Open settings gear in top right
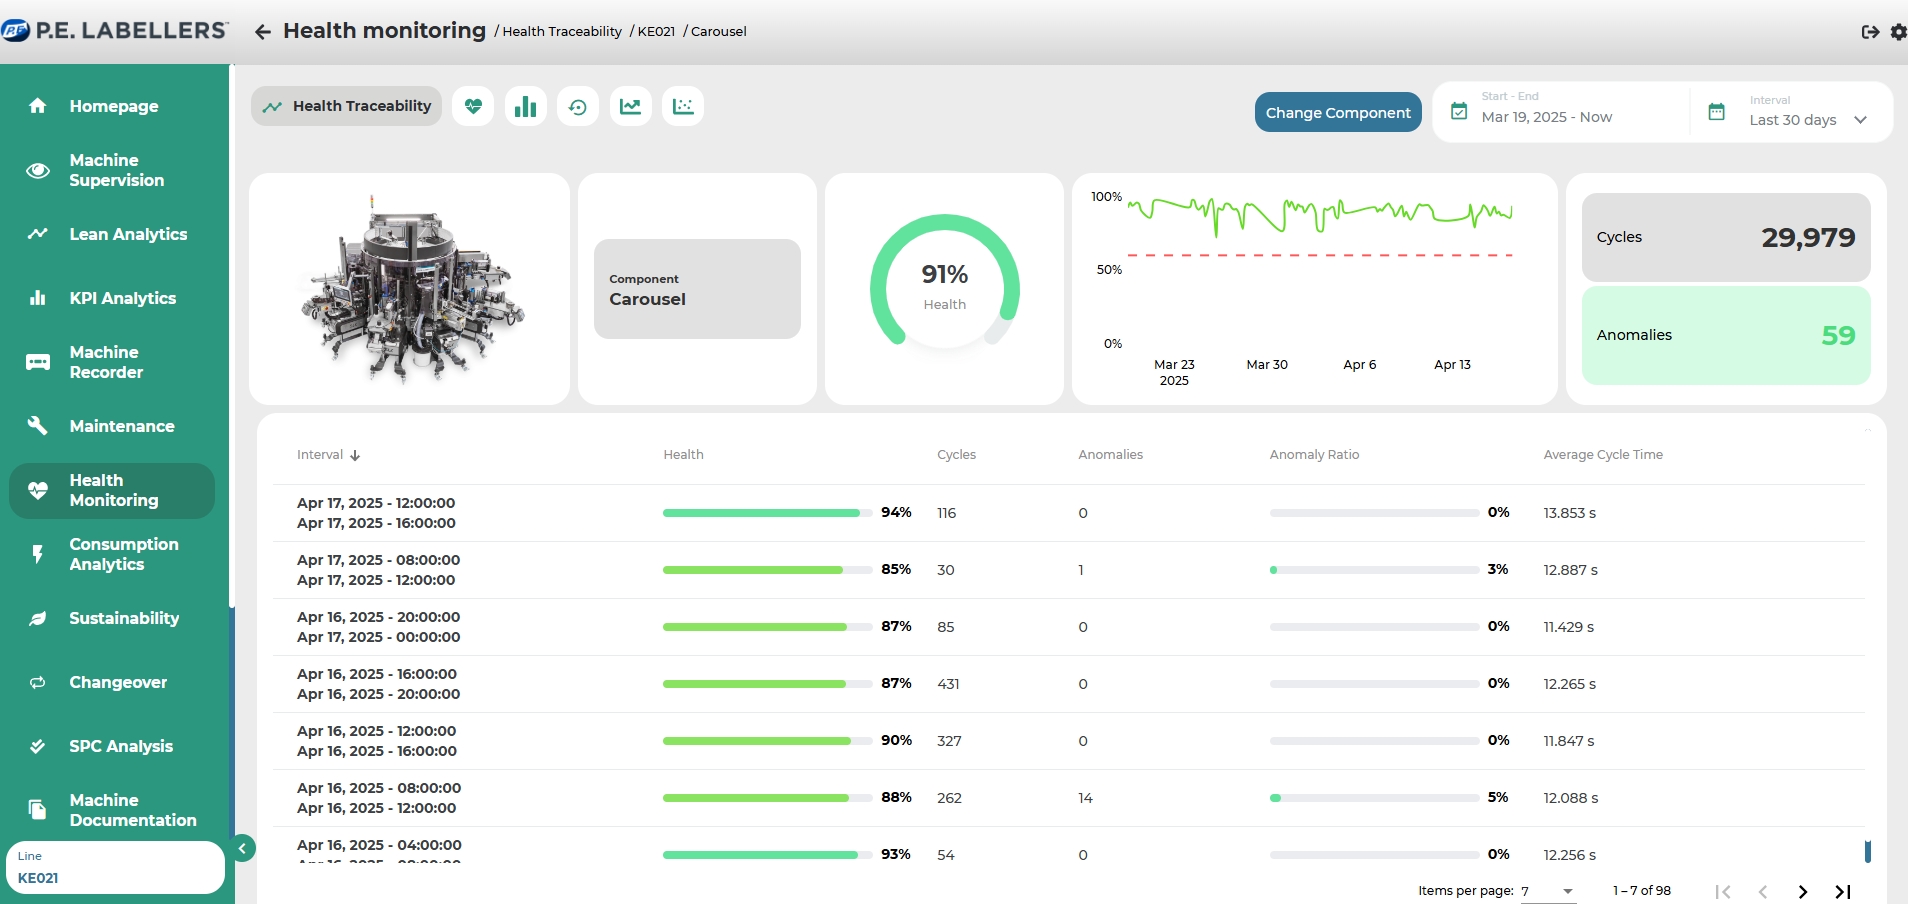This screenshot has height=904, width=1908. (1898, 32)
